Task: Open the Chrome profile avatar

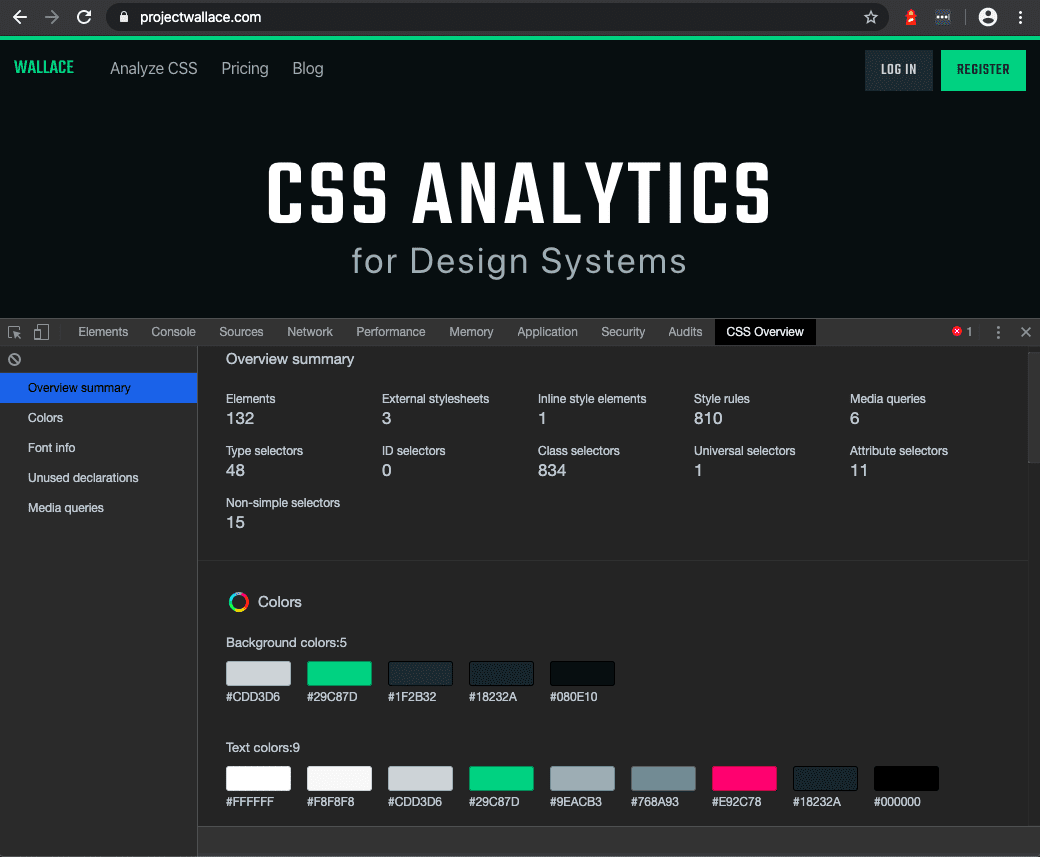Action: point(988,17)
